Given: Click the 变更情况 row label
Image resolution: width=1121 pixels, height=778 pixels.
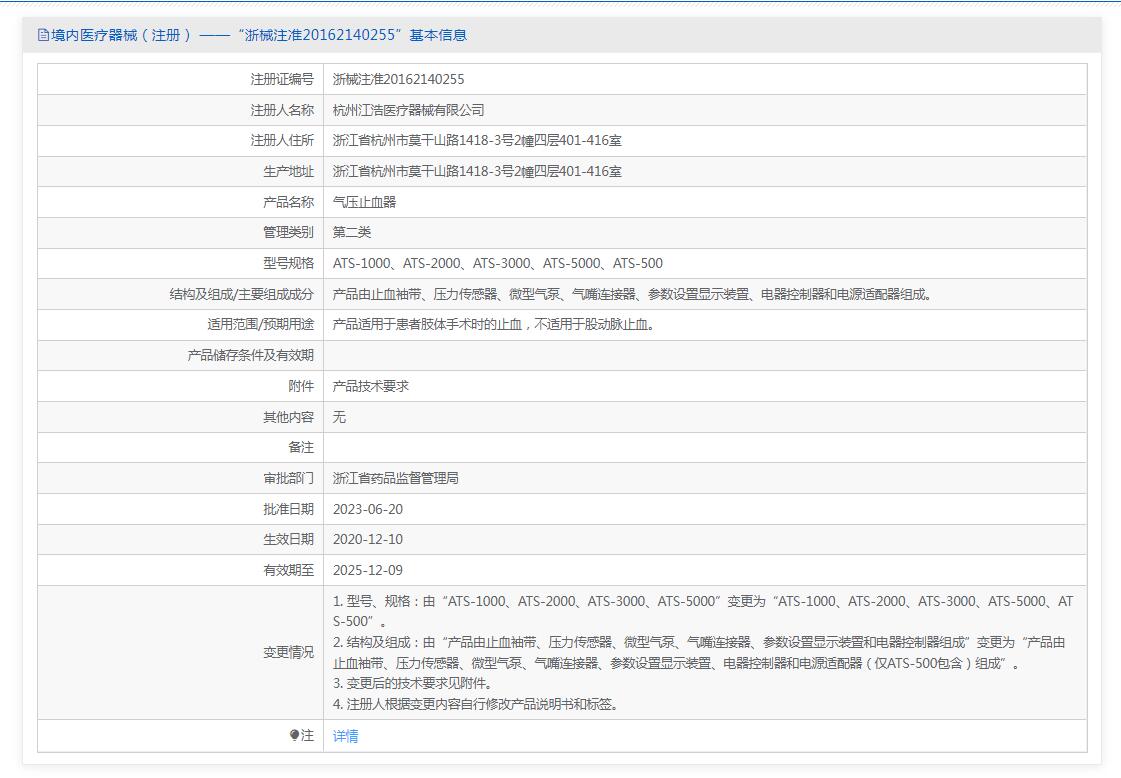Looking at the screenshot, I should (288, 652).
